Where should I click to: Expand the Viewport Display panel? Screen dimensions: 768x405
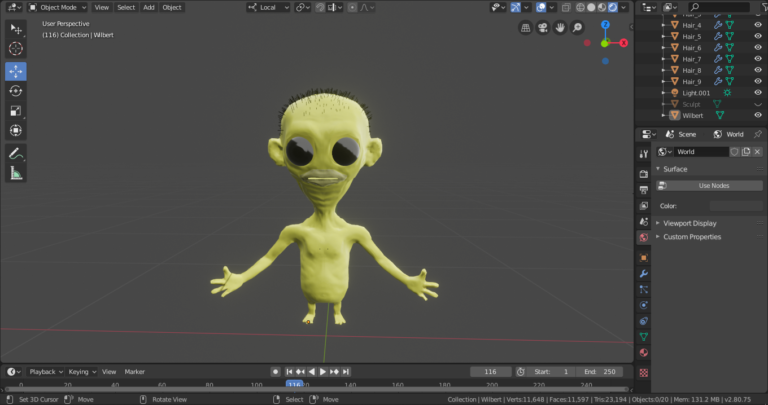pyautogui.click(x=689, y=223)
